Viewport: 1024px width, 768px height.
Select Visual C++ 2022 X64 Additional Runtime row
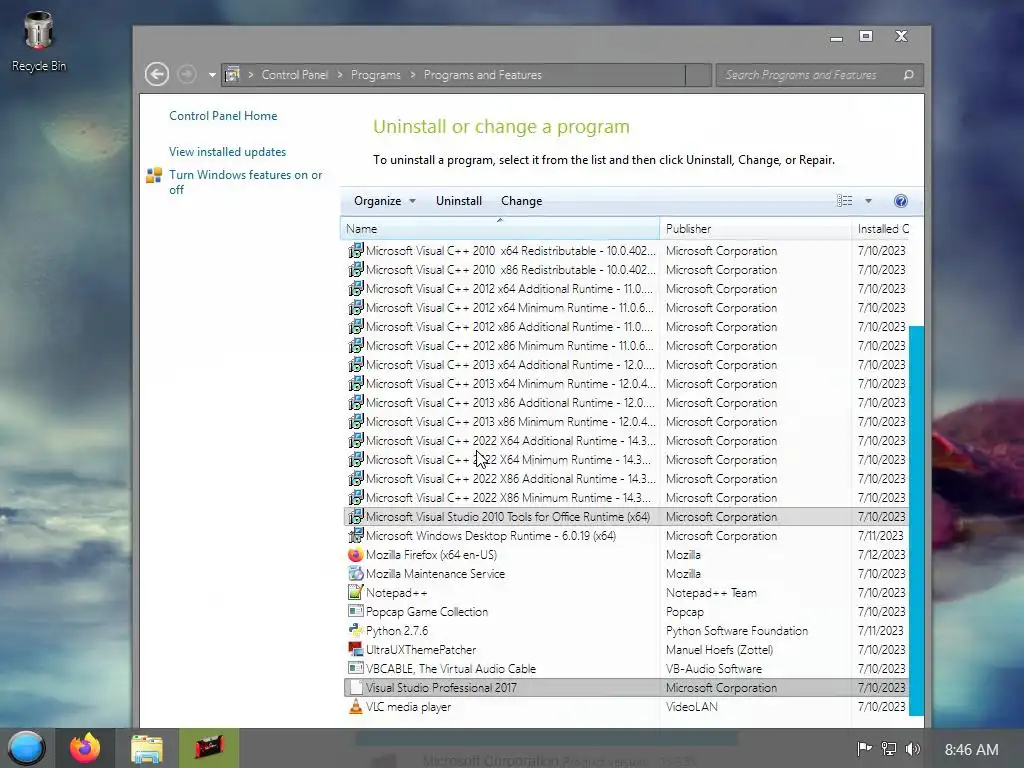626,441
